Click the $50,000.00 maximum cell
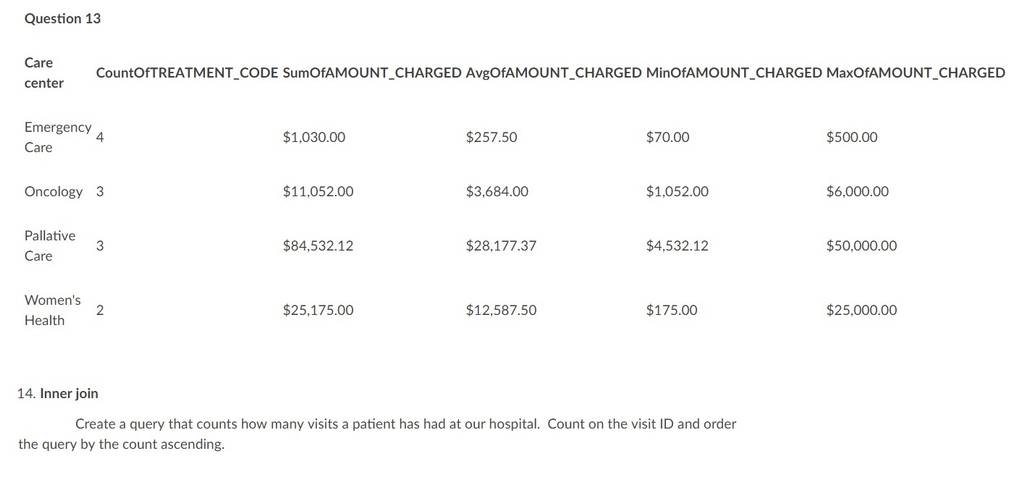The height and width of the screenshot is (481, 1024). point(861,245)
